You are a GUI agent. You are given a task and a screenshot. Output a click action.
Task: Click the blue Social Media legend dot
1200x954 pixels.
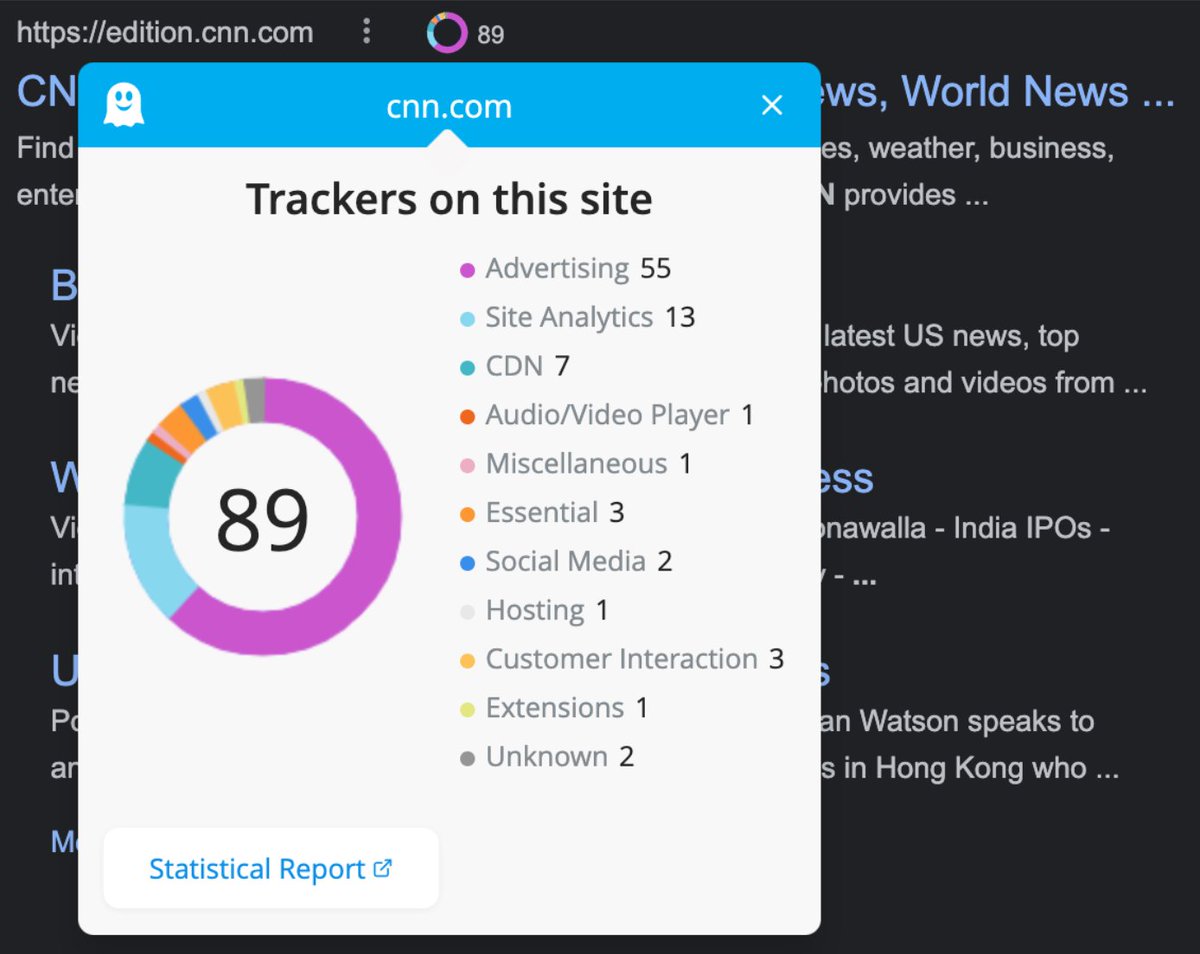[467, 564]
